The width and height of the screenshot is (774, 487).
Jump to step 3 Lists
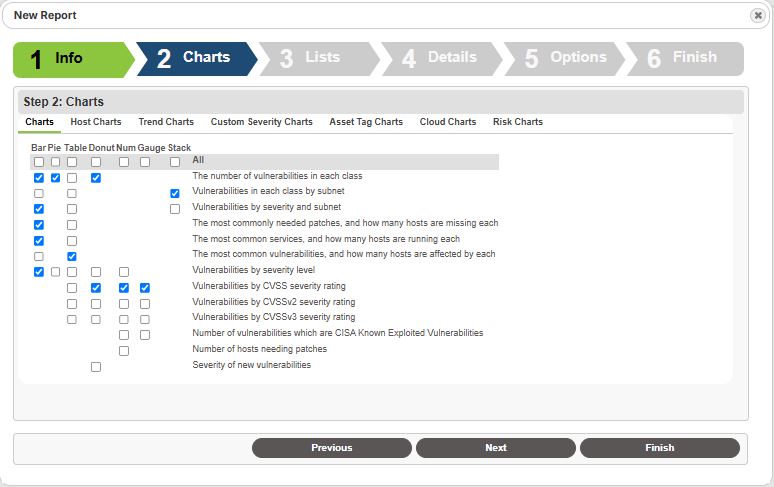[x=318, y=59]
